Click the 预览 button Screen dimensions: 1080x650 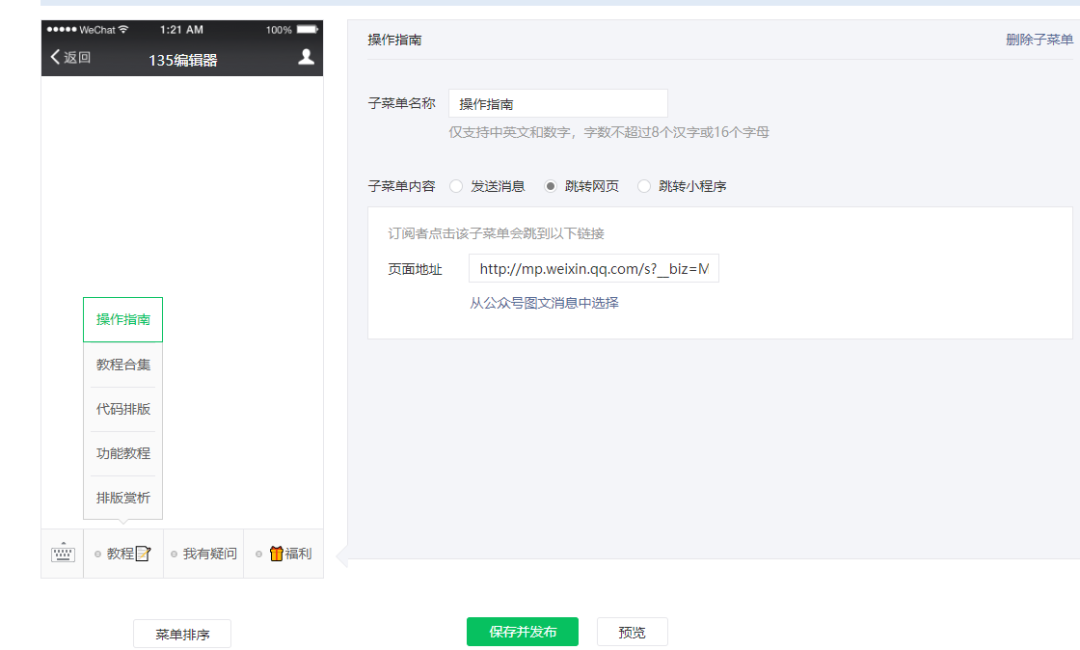(632, 631)
